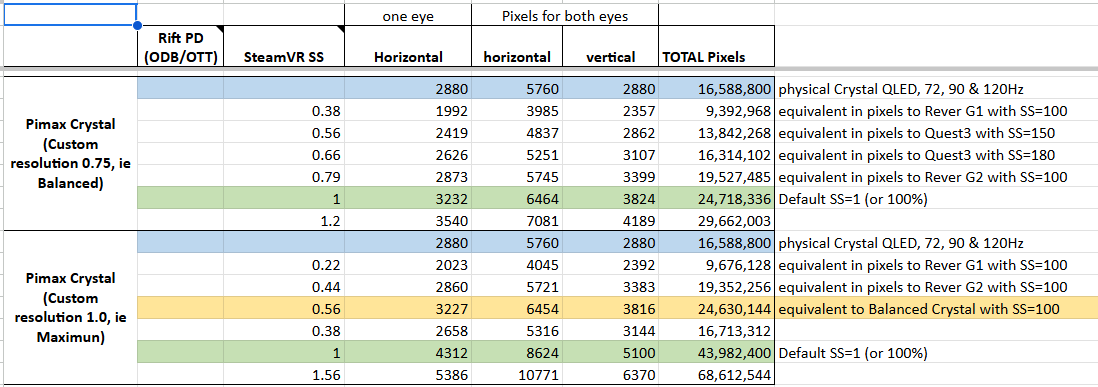This screenshot has width=1098, height=387.
Task: Select cell with value 1992
Action: click(408, 111)
